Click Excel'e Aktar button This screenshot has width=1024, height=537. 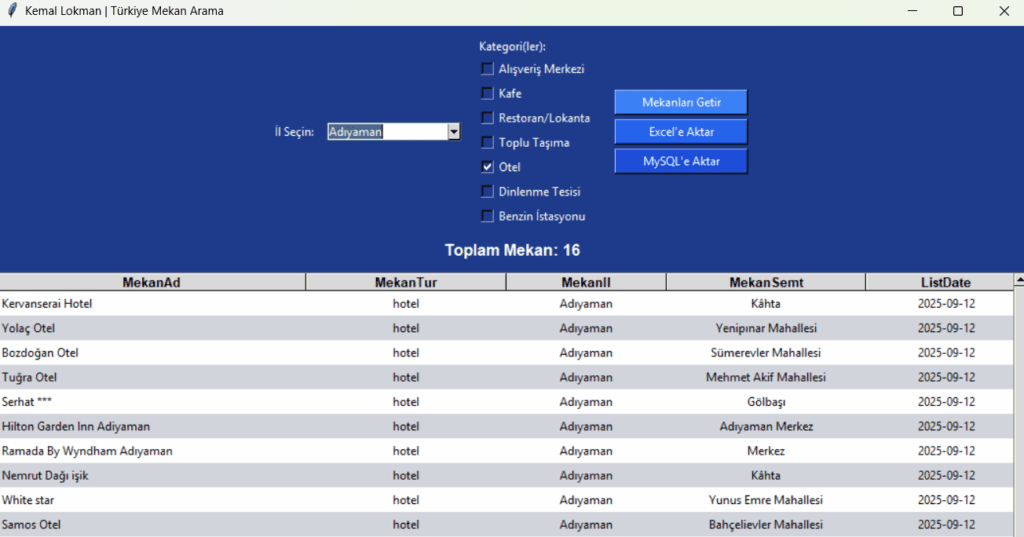pyautogui.click(x=680, y=132)
